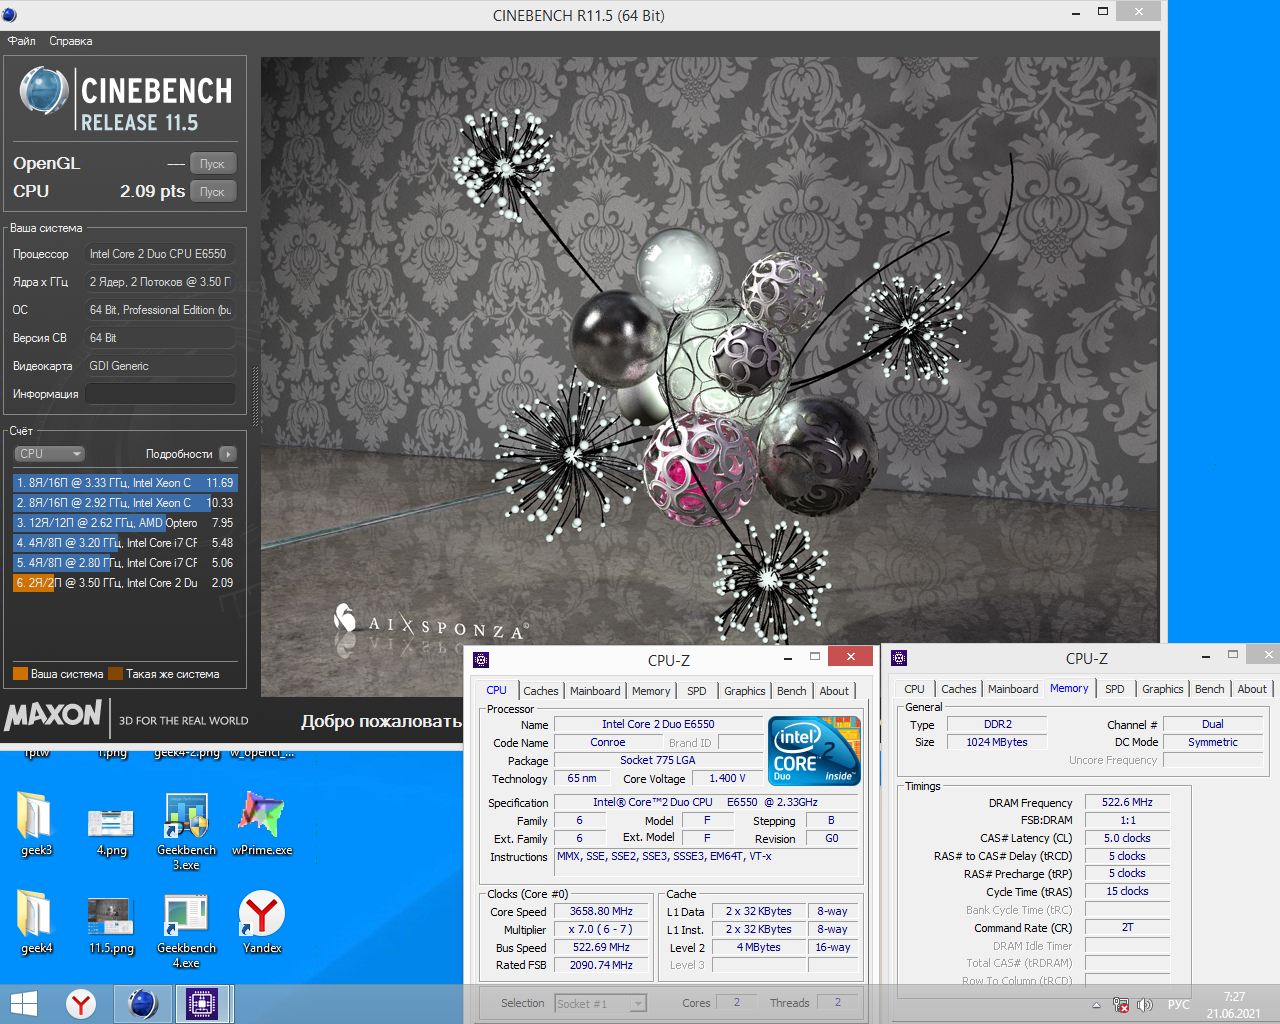Viewport: 1280px width, 1024px height.
Task: Open Bench tab in right CPU-Z window
Action: coord(1210,689)
